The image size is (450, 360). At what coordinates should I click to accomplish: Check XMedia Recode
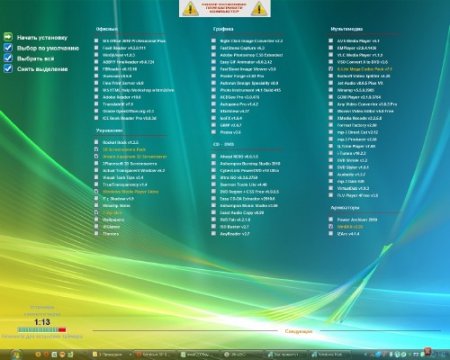tap(331, 118)
